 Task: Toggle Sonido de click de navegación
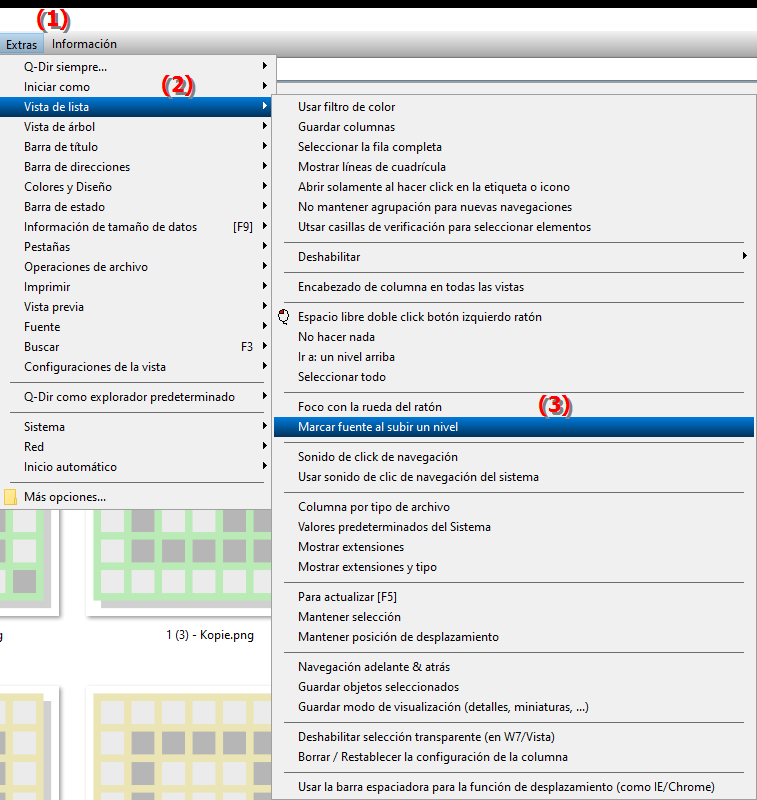click(514, 457)
